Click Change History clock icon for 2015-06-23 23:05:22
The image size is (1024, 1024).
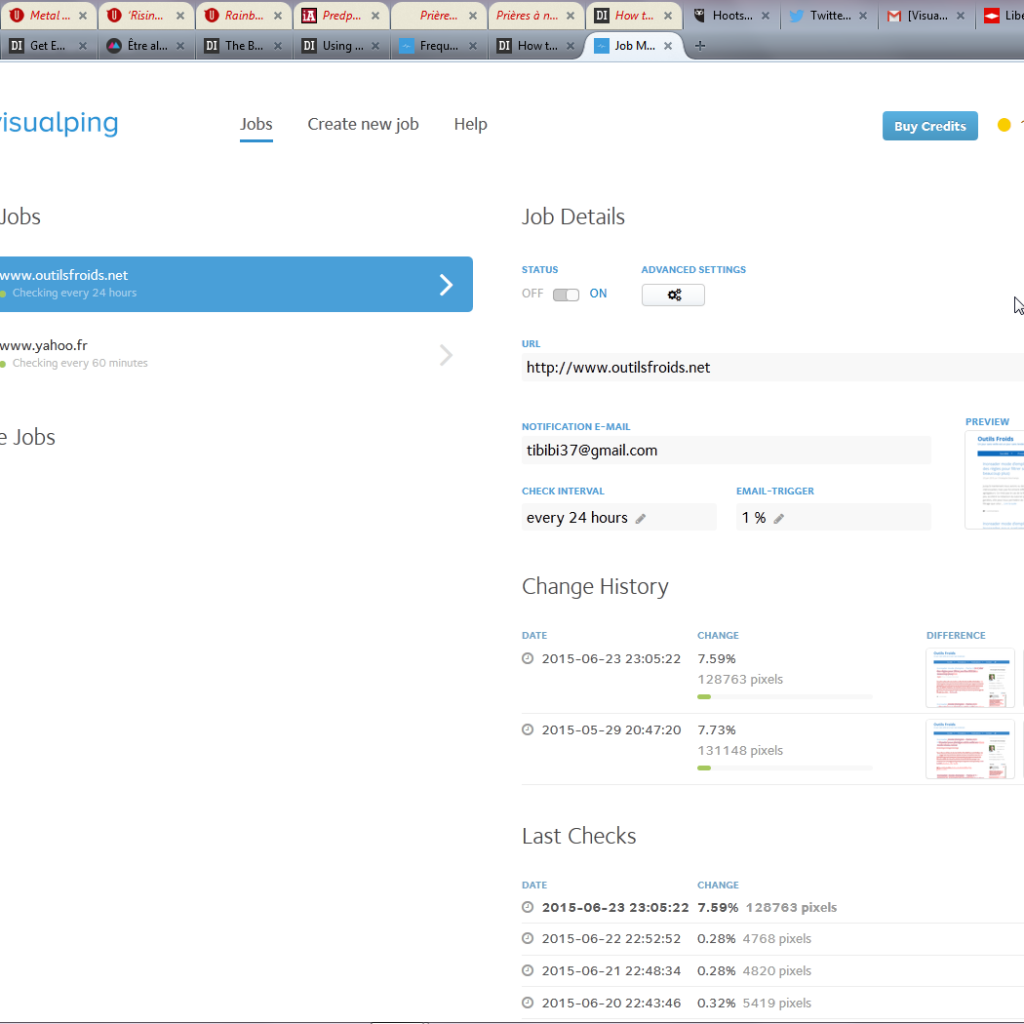[528, 658]
